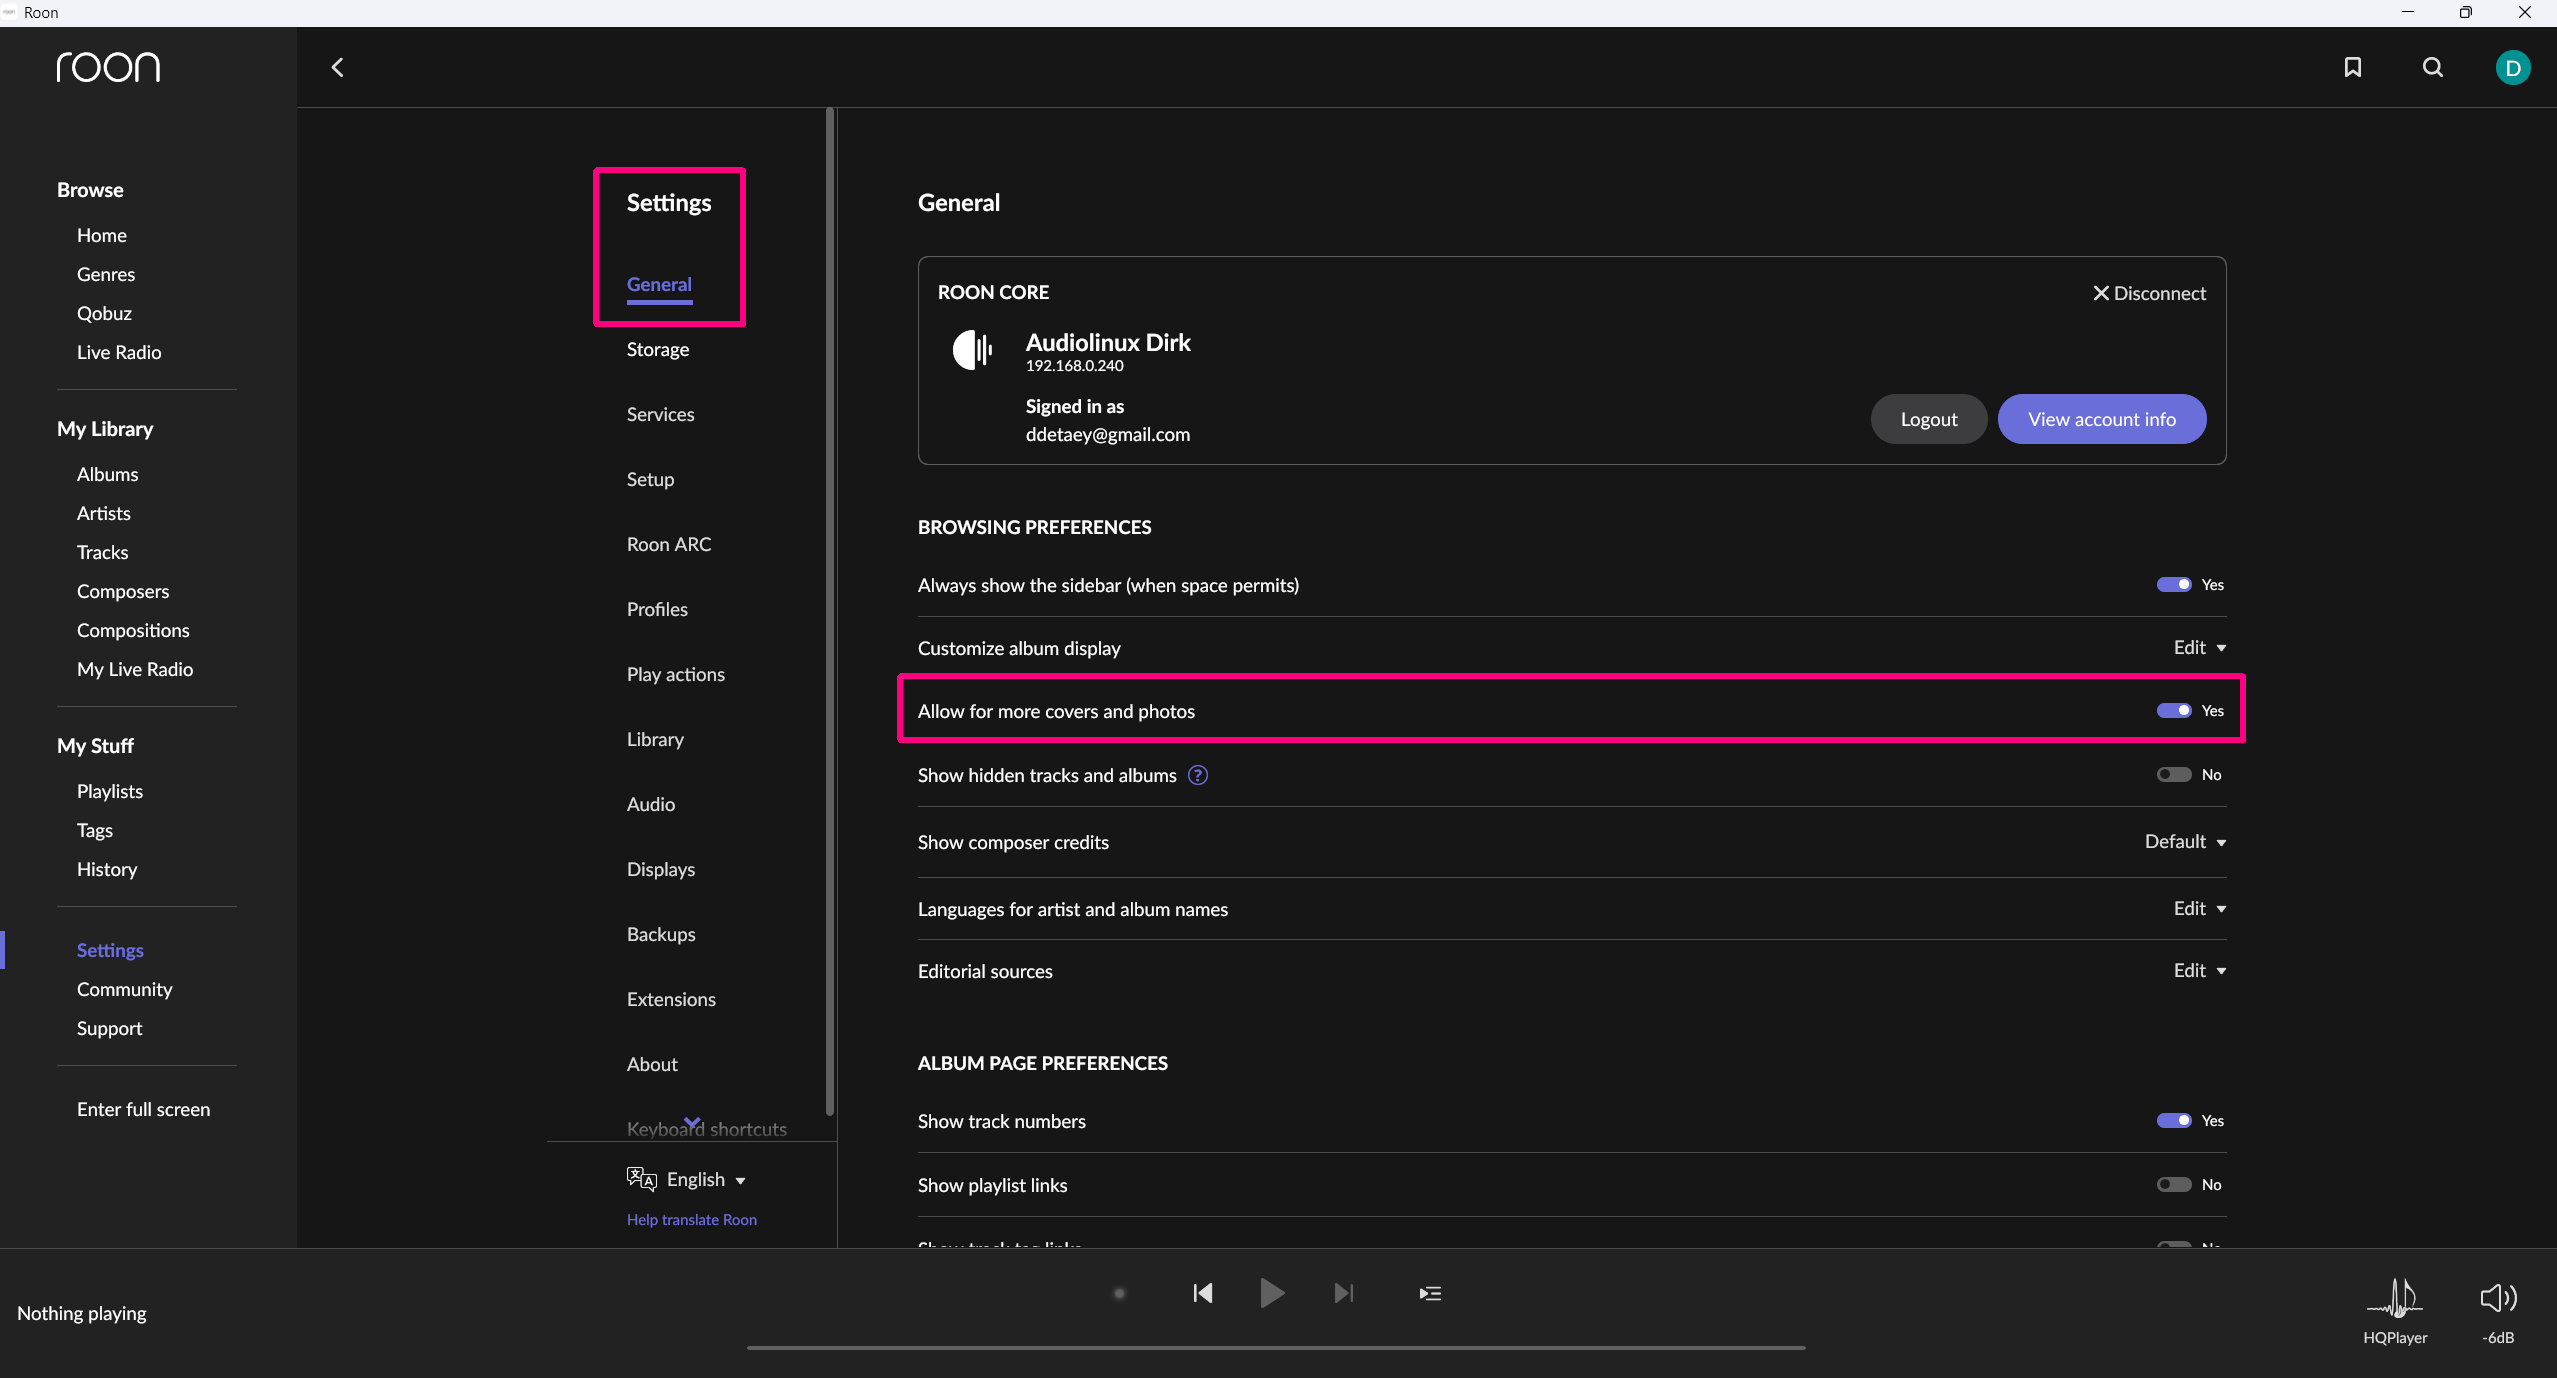Click the Roon logo
Viewport: 2557px width, 1378px height.
click(108, 67)
